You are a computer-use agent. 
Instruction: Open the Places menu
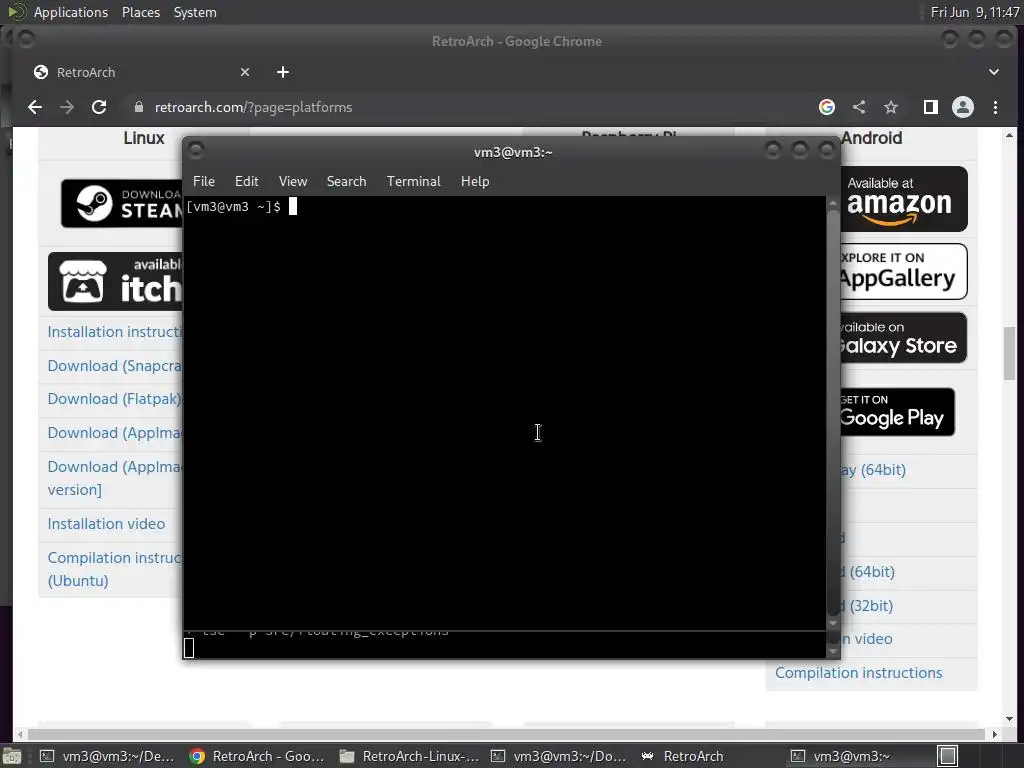click(140, 12)
